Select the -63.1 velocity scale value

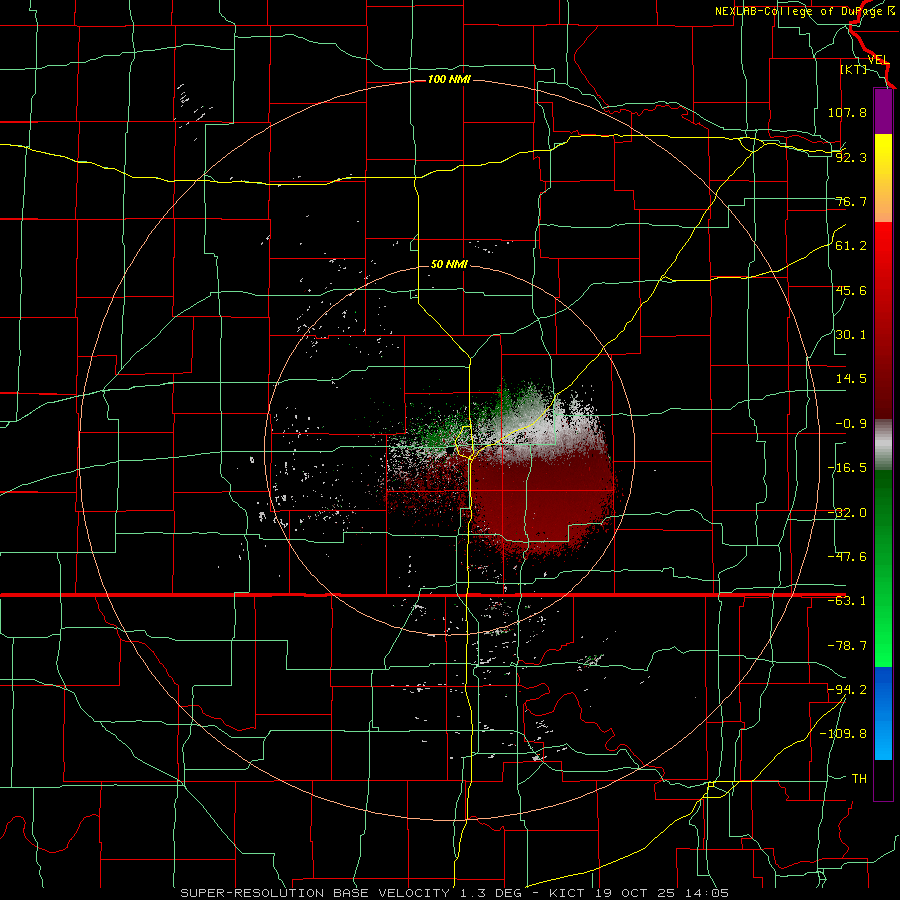[x=847, y=601]
